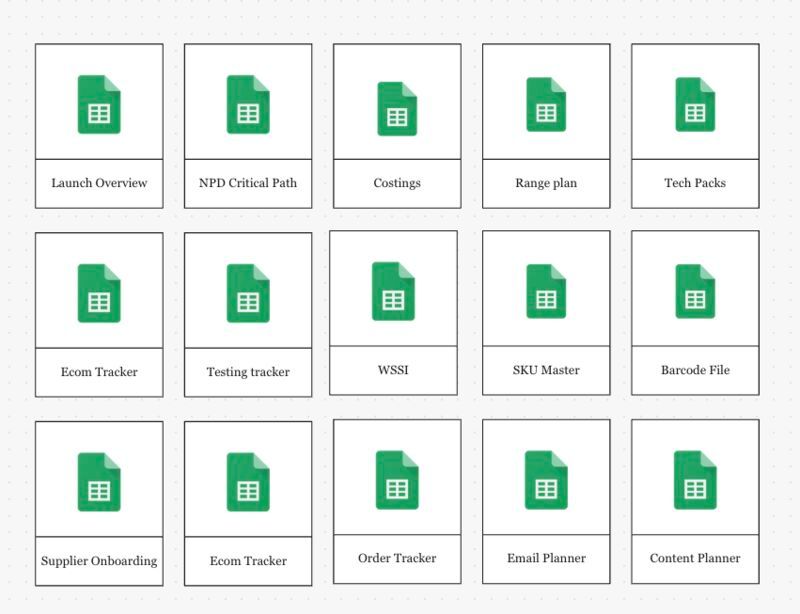The width and height of the screenshot is (800, 614).
Task: Select the 'Email Planner' label
Action: tap(546, 558)
